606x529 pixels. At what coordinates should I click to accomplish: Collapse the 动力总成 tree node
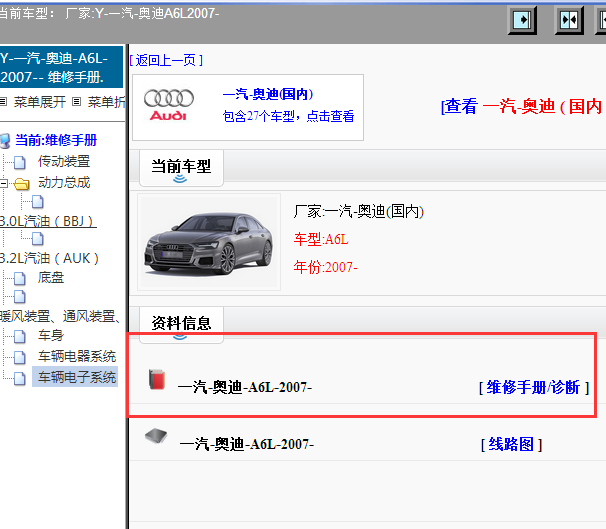3,183
